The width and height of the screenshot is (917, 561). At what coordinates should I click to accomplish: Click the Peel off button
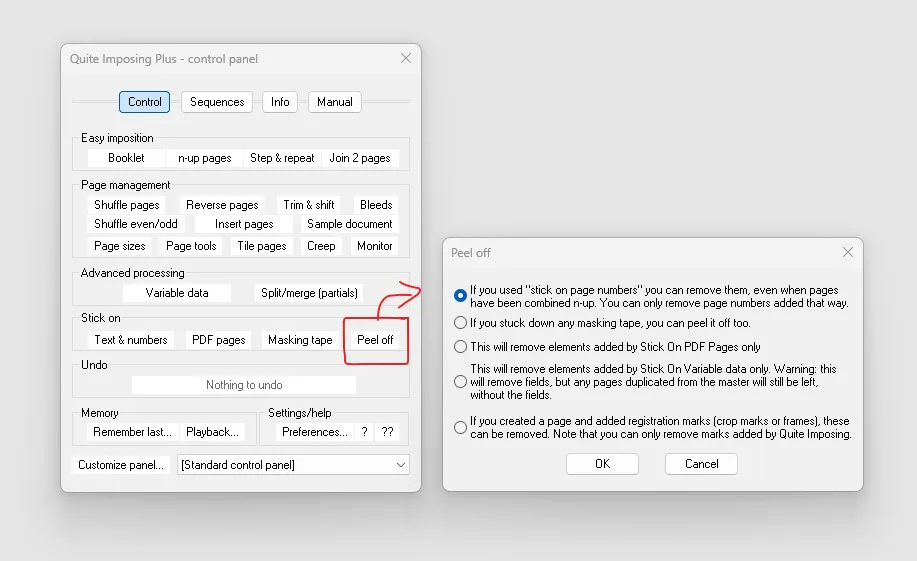[375, 340]
